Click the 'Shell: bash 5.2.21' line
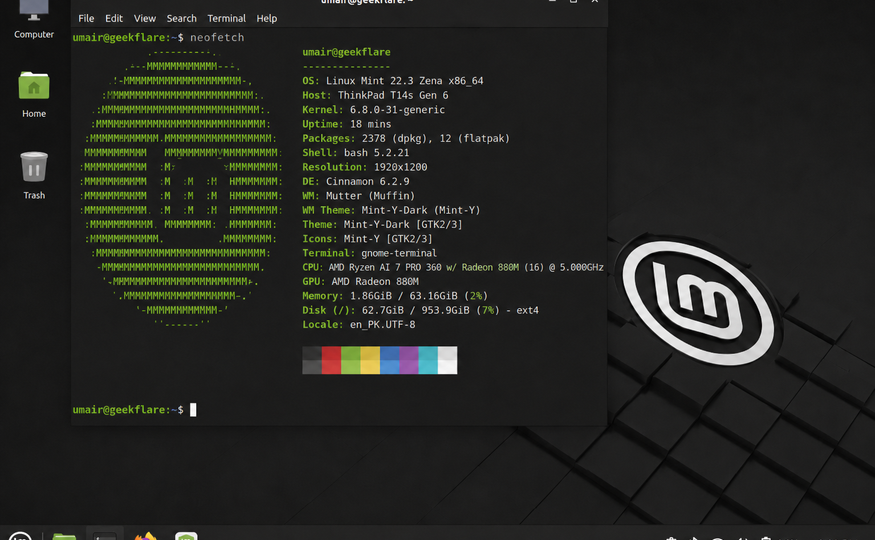Screen dimensions: 875x540 [x=355, y=153]
